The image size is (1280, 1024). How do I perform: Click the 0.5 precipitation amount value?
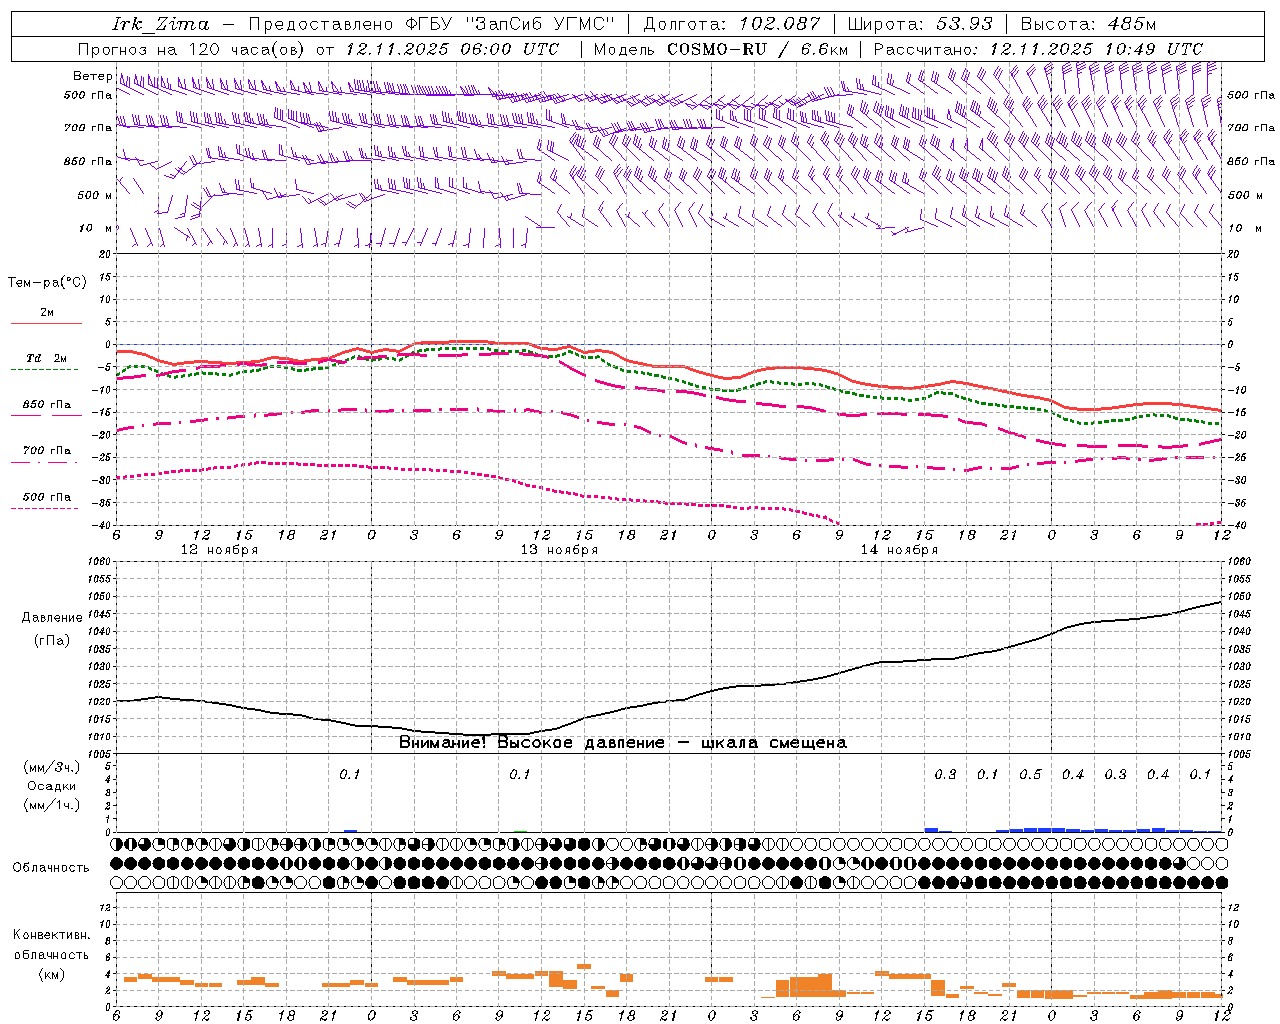coord(1030,775)
